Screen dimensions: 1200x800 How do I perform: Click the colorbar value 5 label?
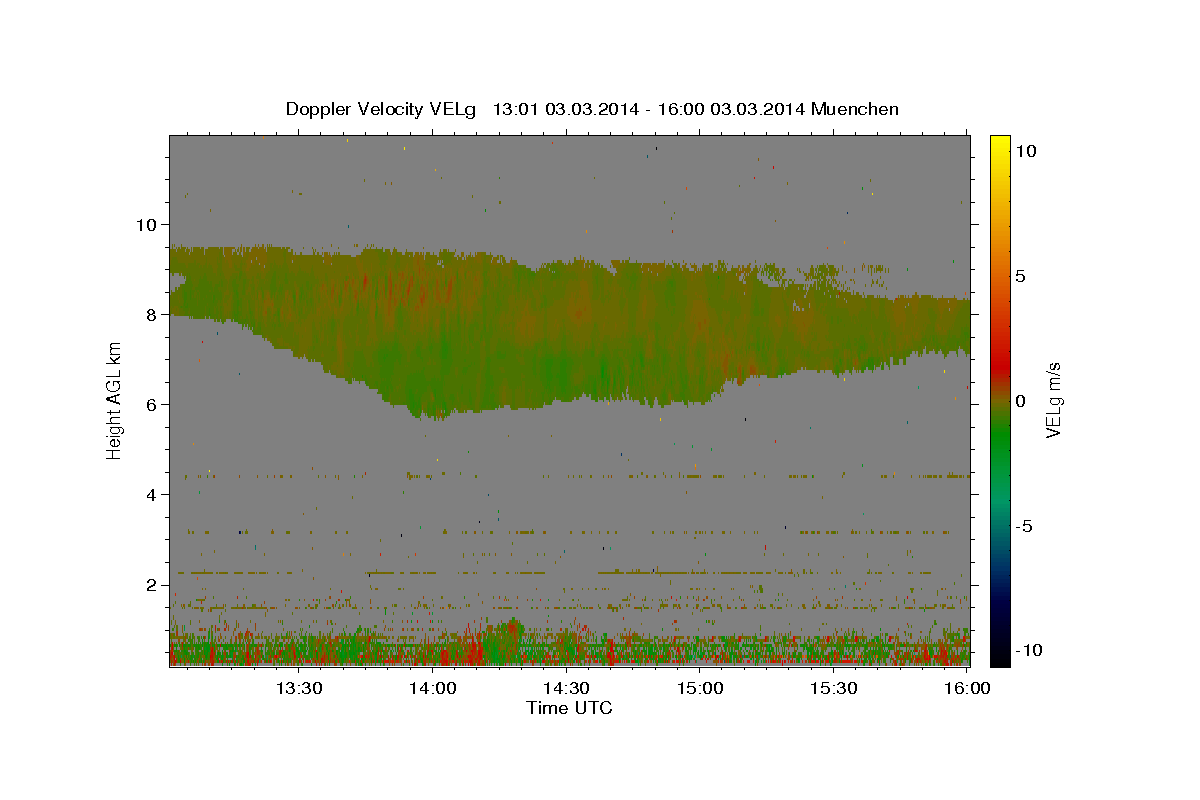point(1020,275)
